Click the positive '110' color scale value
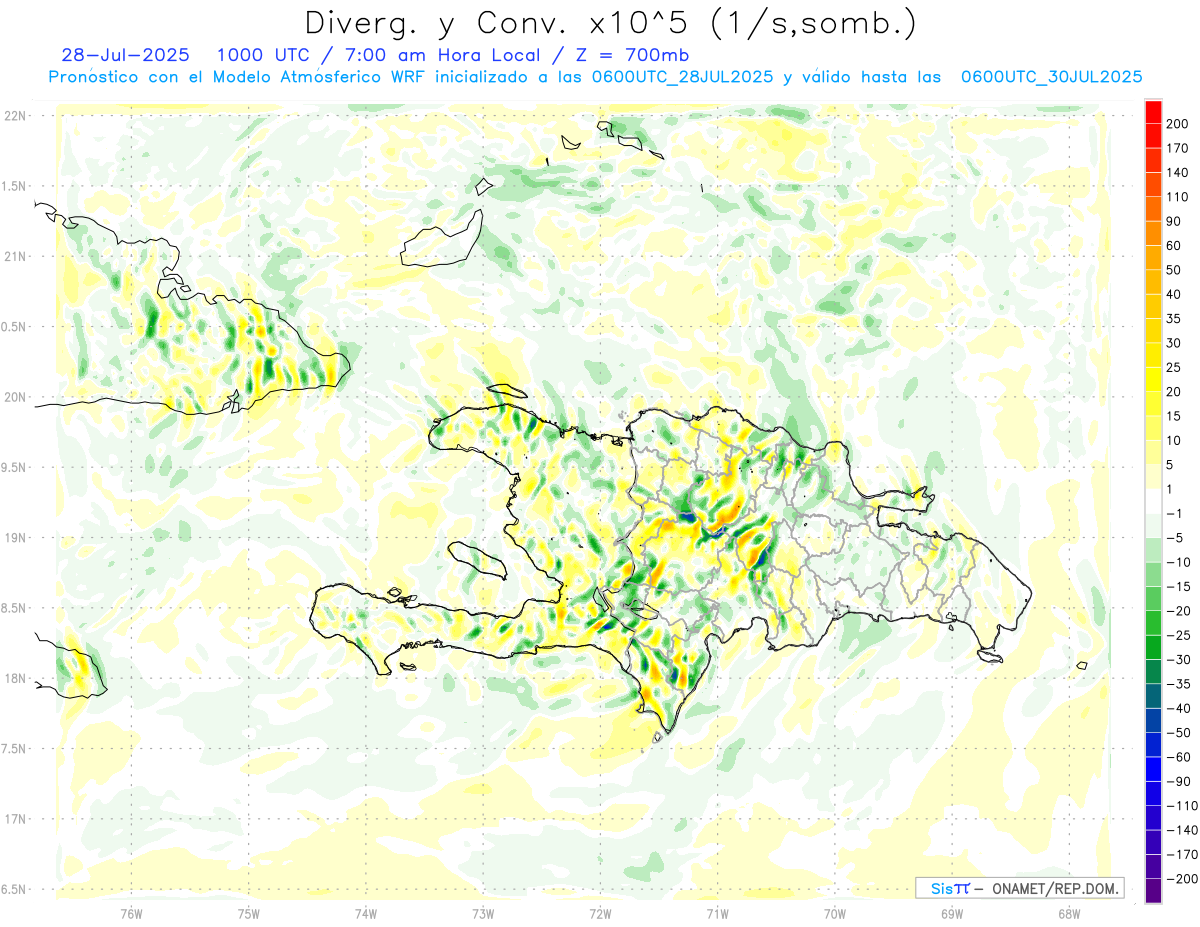This screenshot has width=1200, height=927. [x=1179, y=196]
